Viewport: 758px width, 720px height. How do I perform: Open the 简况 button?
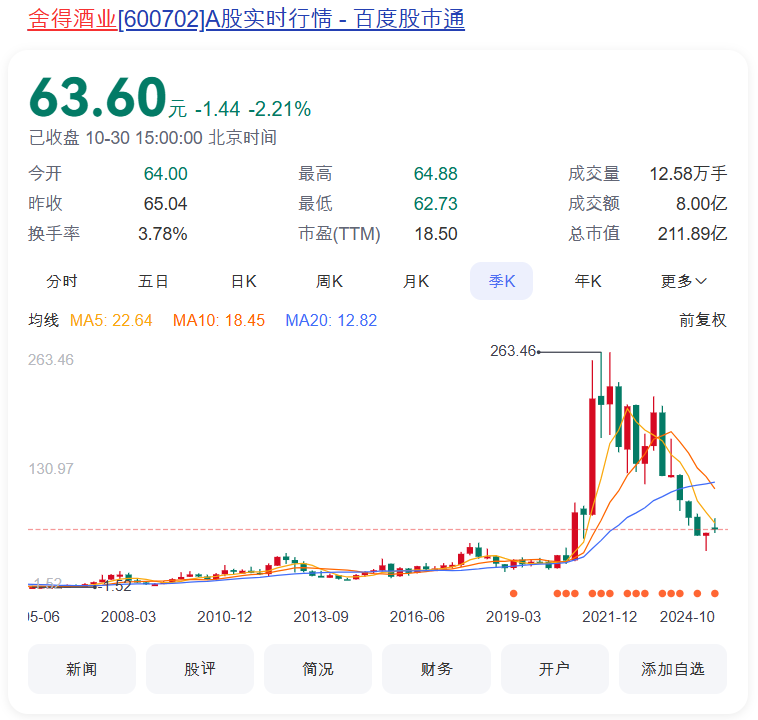(x=318, y=669)
